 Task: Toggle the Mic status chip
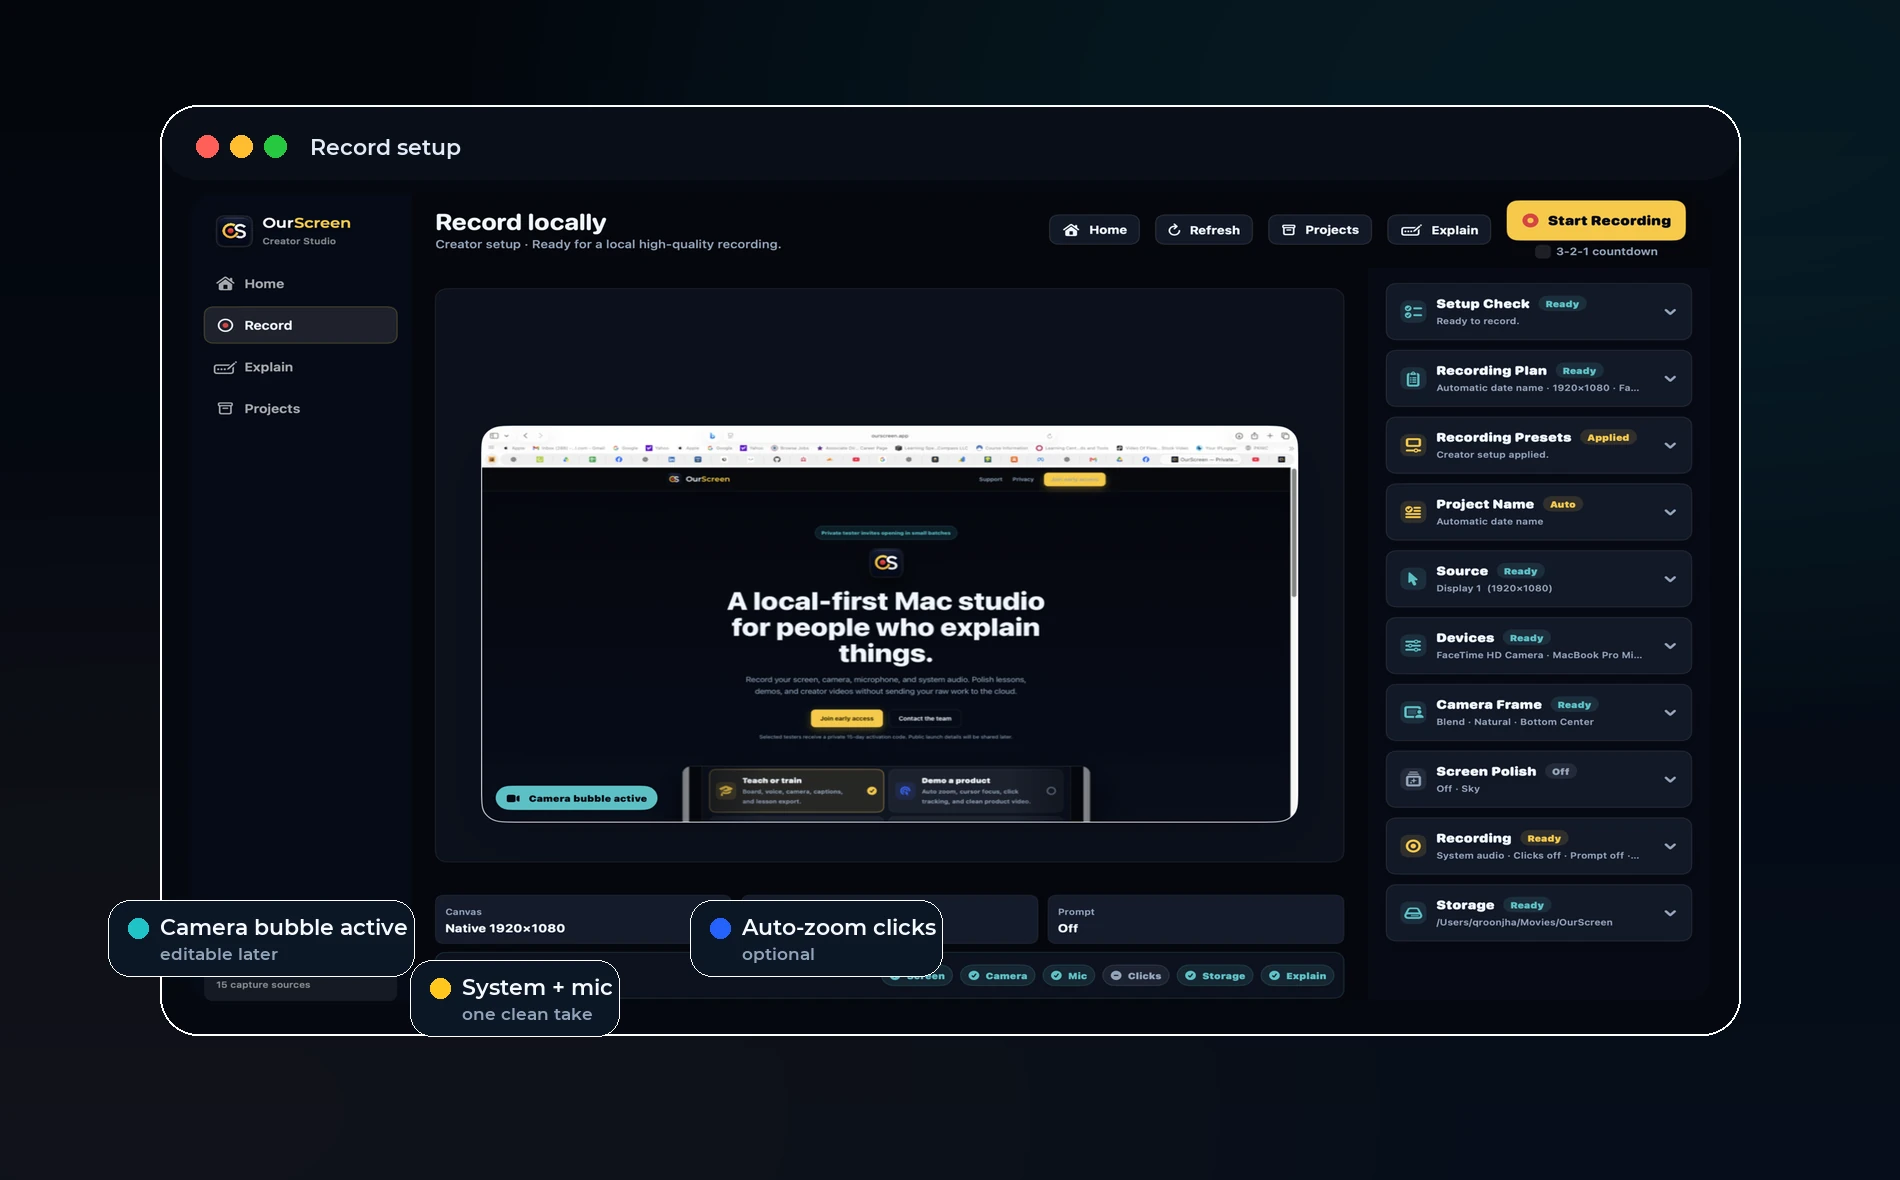pyautogui.click(x=1069, y=976)
